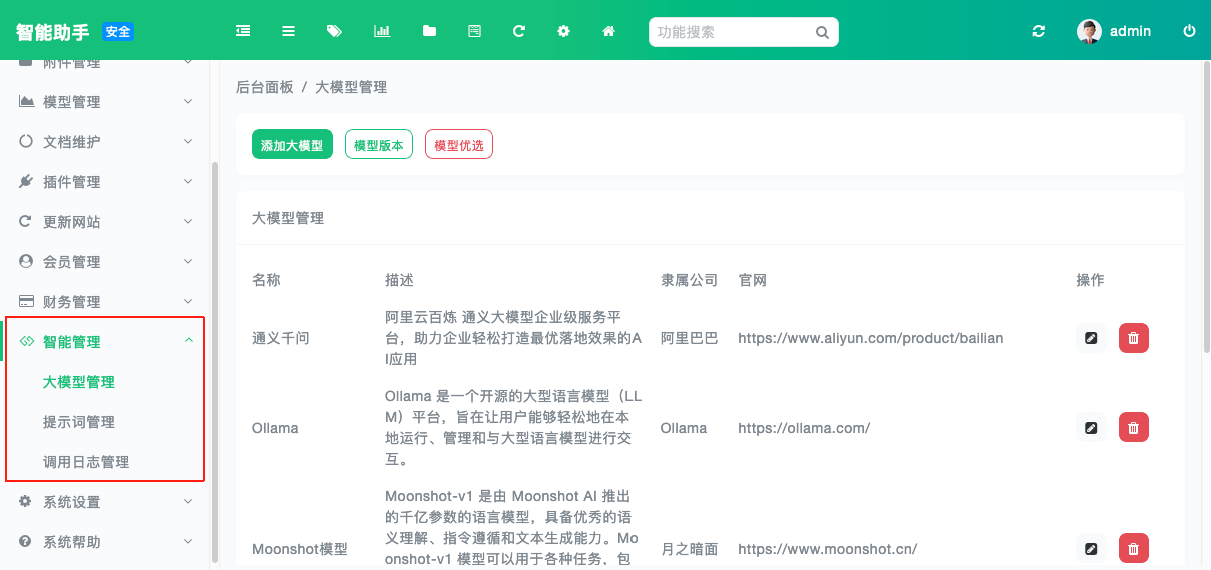
Task: Click the 智能助手 logo title
Action: (x=54, y=31)
